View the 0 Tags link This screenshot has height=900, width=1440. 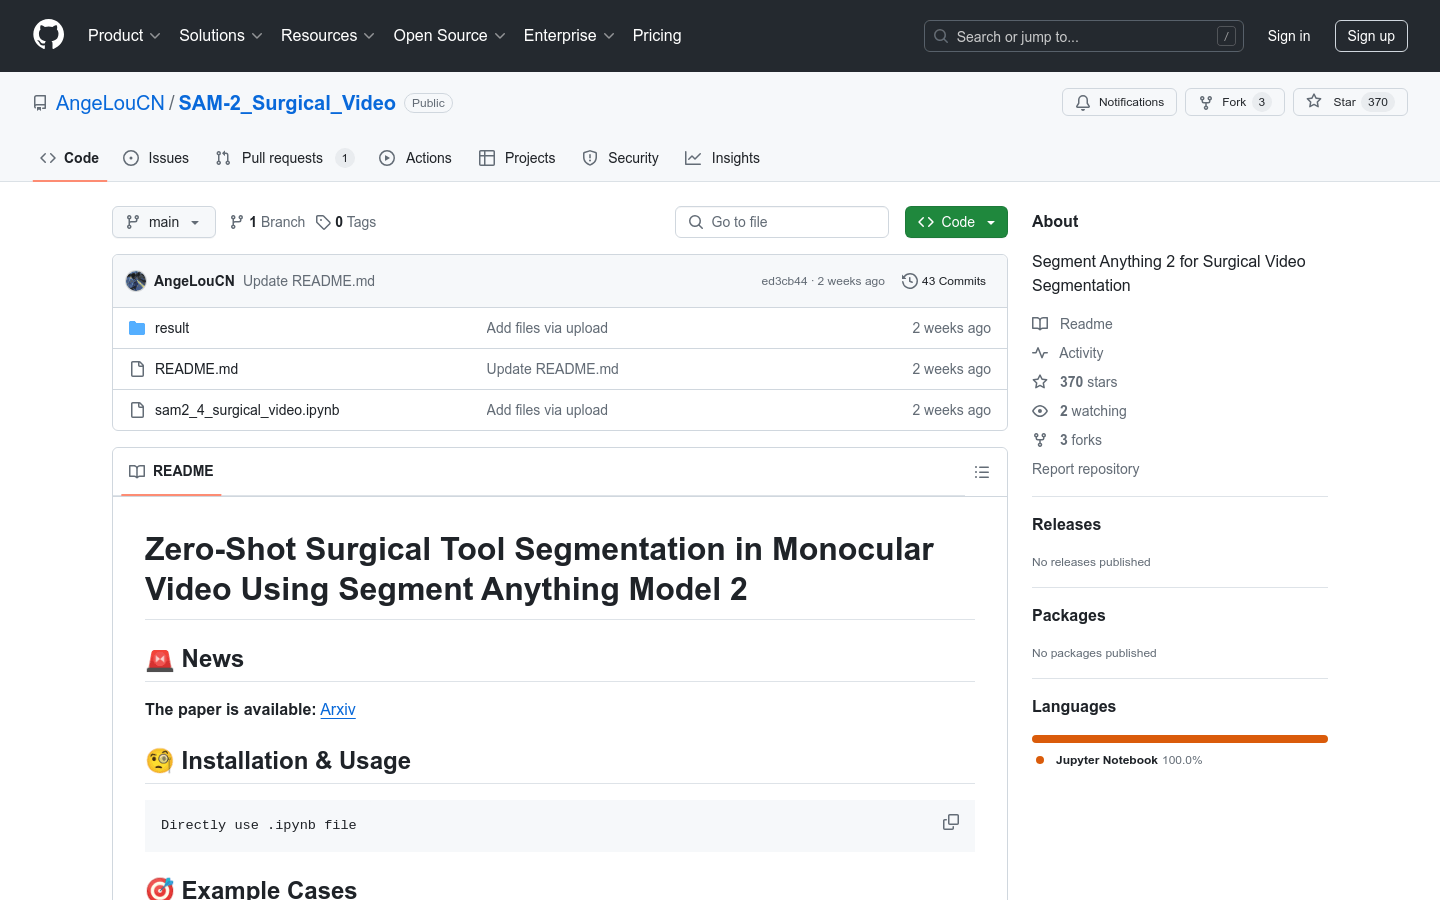click(x=346, y=222)
